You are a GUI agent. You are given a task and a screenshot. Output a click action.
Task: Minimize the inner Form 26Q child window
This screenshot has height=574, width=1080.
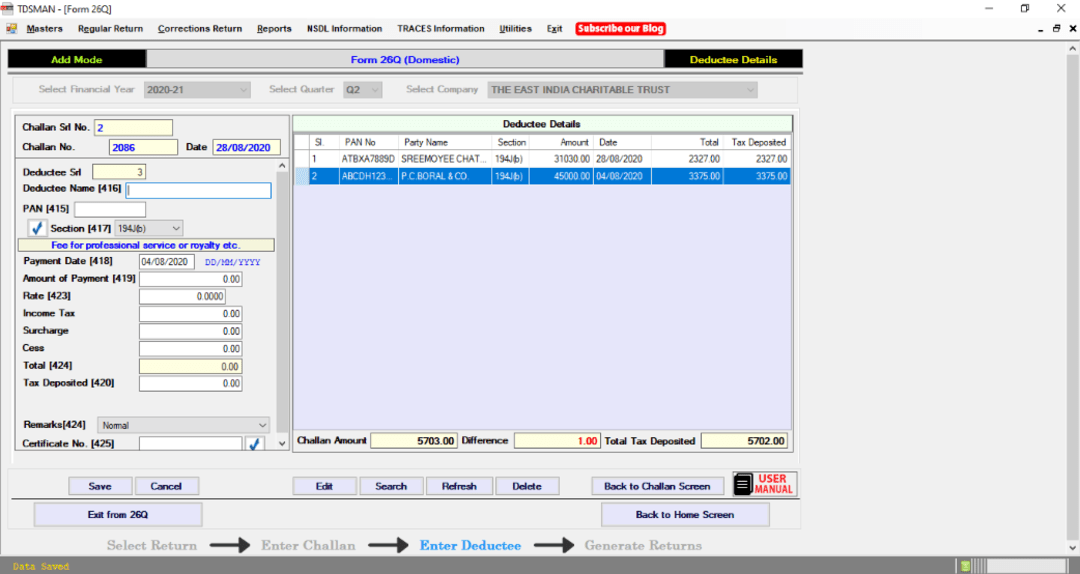tap(1040, 29)
